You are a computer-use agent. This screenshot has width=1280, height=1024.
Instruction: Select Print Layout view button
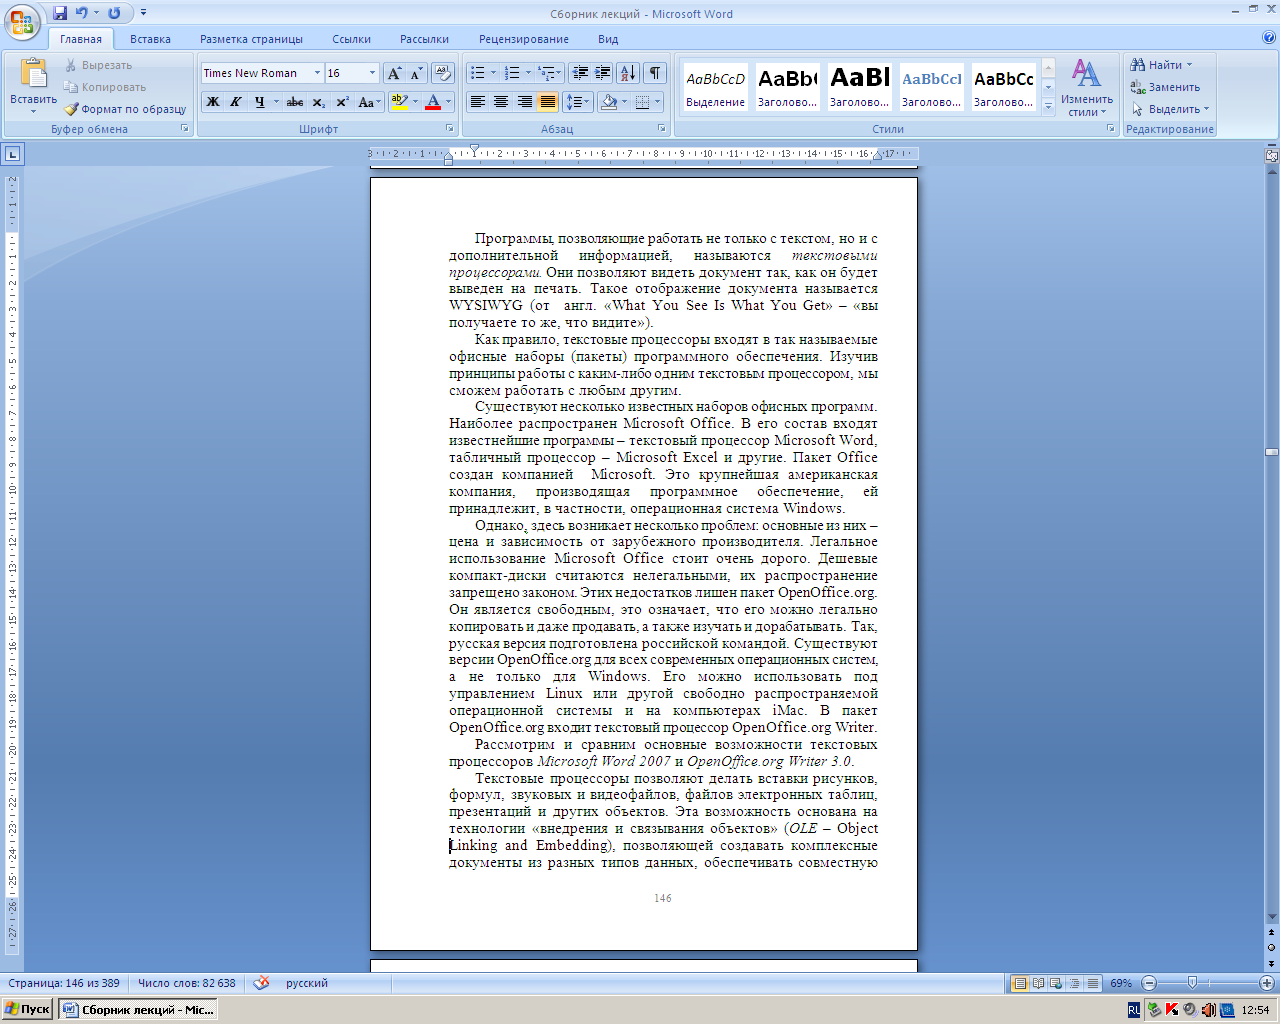pyautogui.click(x=1020, y=983)
